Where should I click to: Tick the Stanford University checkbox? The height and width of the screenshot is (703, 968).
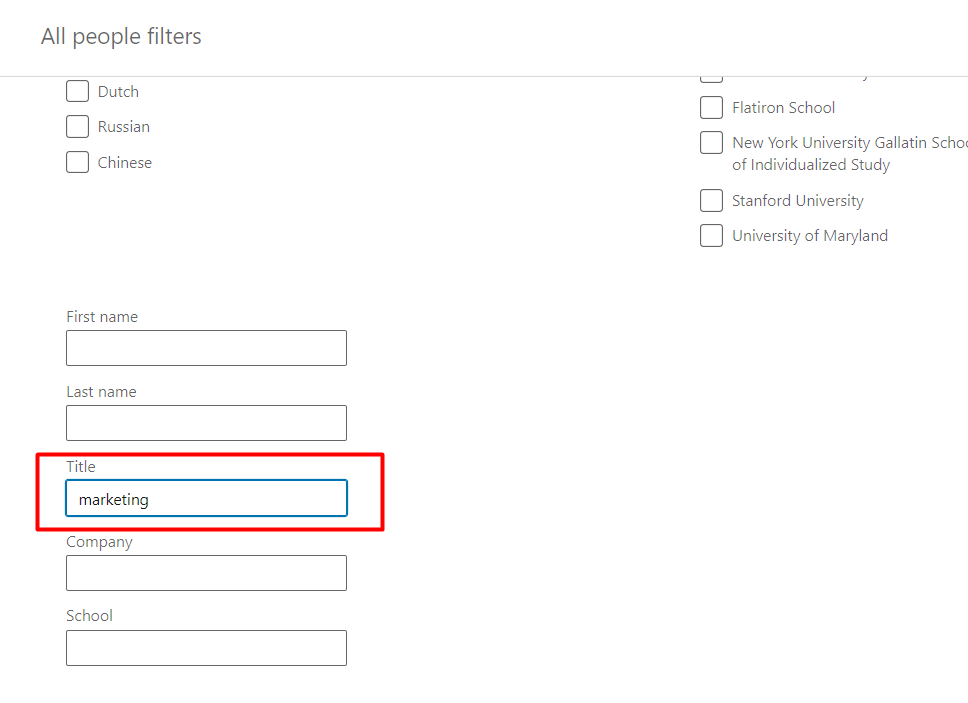click(x=711, y=201)
